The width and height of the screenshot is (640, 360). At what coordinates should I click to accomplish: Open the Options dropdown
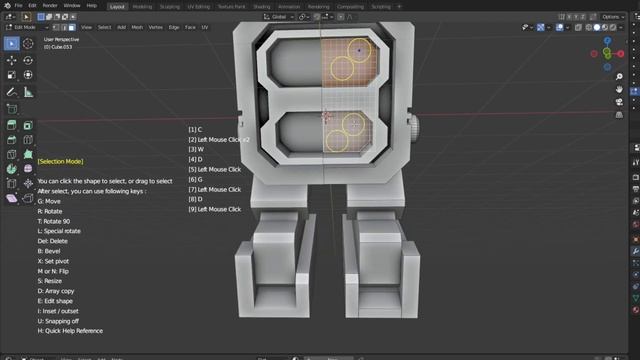point(613,17)
